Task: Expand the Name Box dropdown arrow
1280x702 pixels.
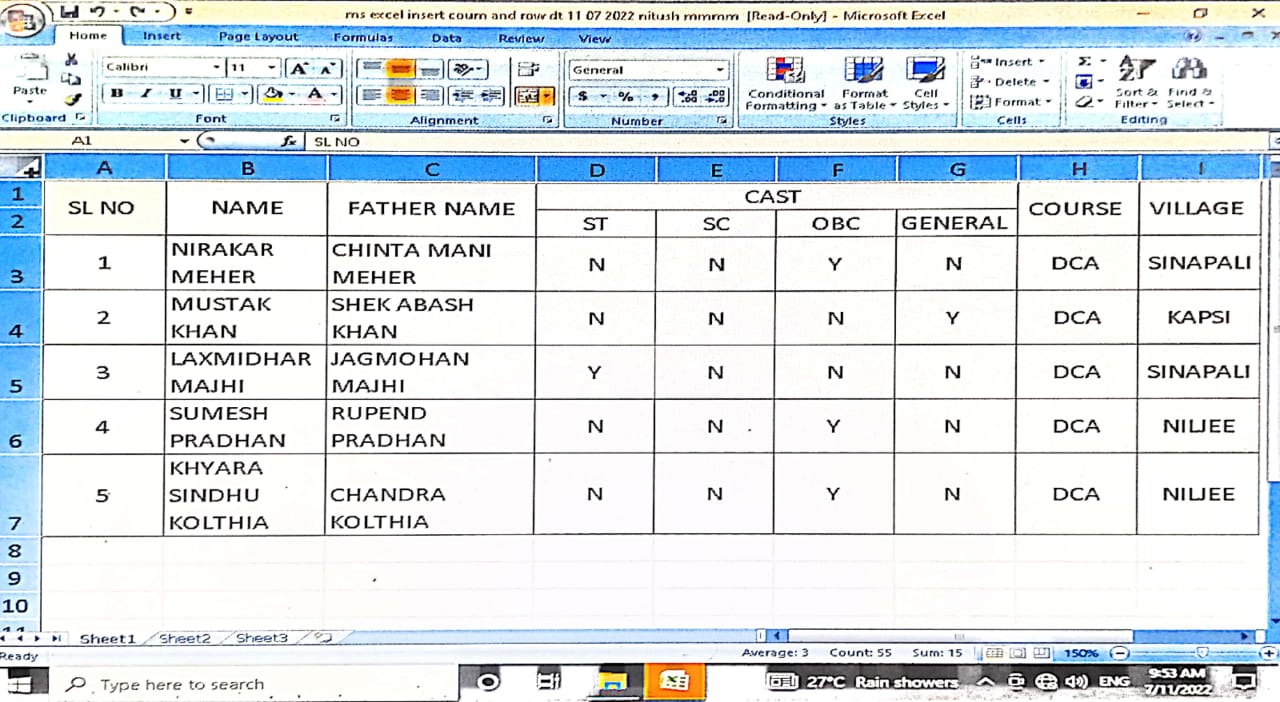Action: (184, 142)
